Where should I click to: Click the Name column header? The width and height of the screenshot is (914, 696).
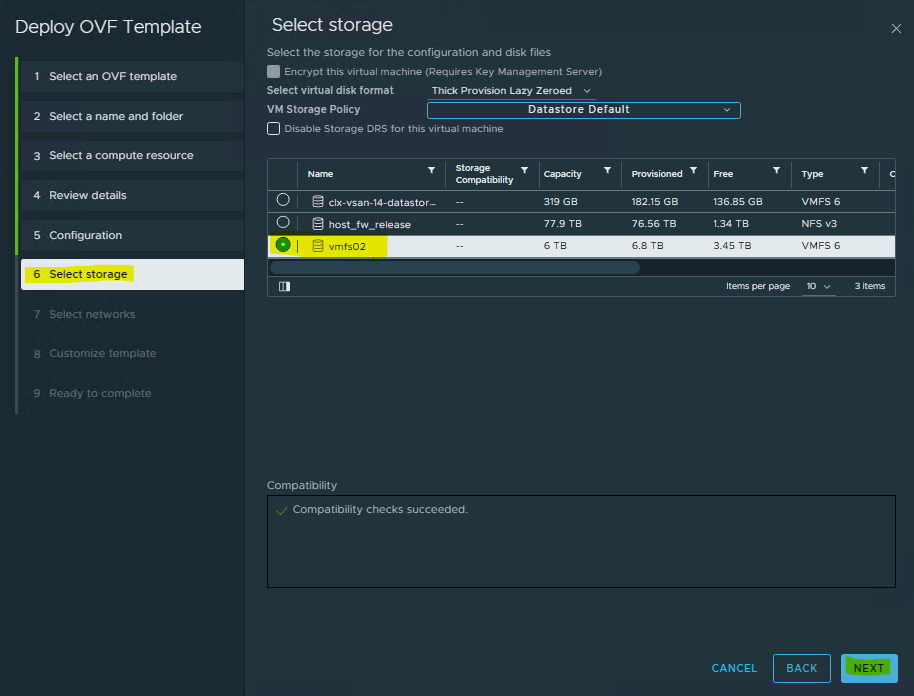click(x=321, y=174)
